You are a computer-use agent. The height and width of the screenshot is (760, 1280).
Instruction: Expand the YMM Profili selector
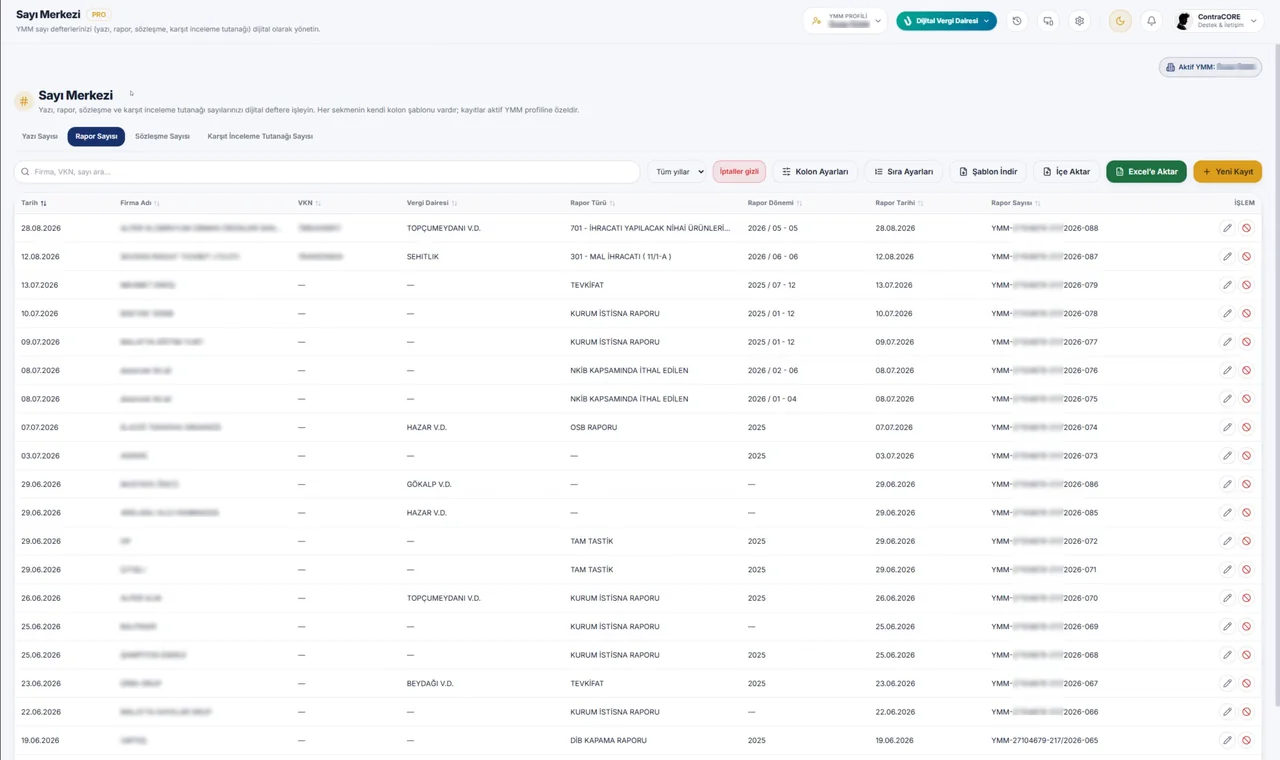pyautogui.click(x=845, y=21)
